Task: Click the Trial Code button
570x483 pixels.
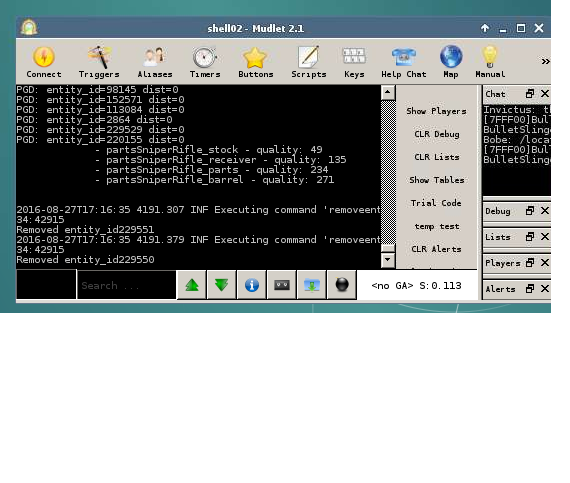Action: [x=436, y=203]
